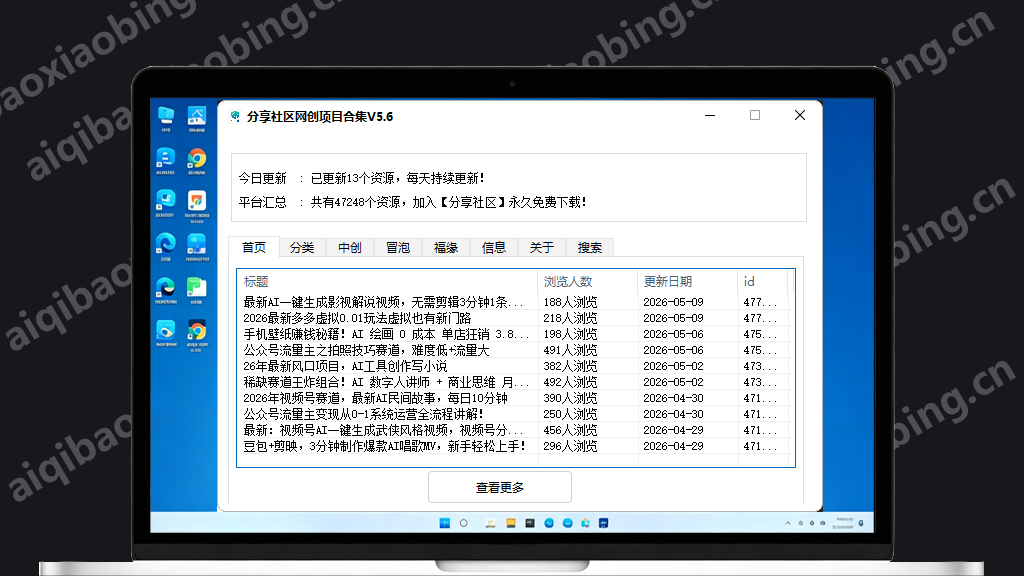Select the 中创 tab
Image resolution: width=1024 pixels, height=576 pixels.
[x=350, y=248]
